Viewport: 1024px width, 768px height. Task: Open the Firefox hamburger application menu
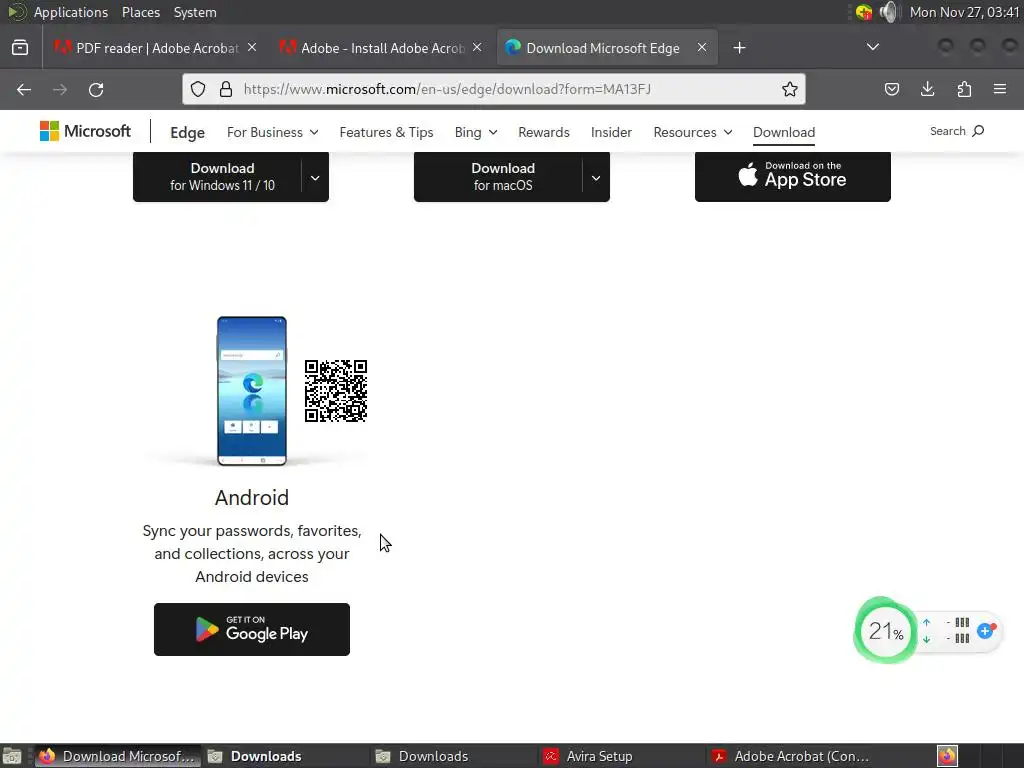(1000, 89)
